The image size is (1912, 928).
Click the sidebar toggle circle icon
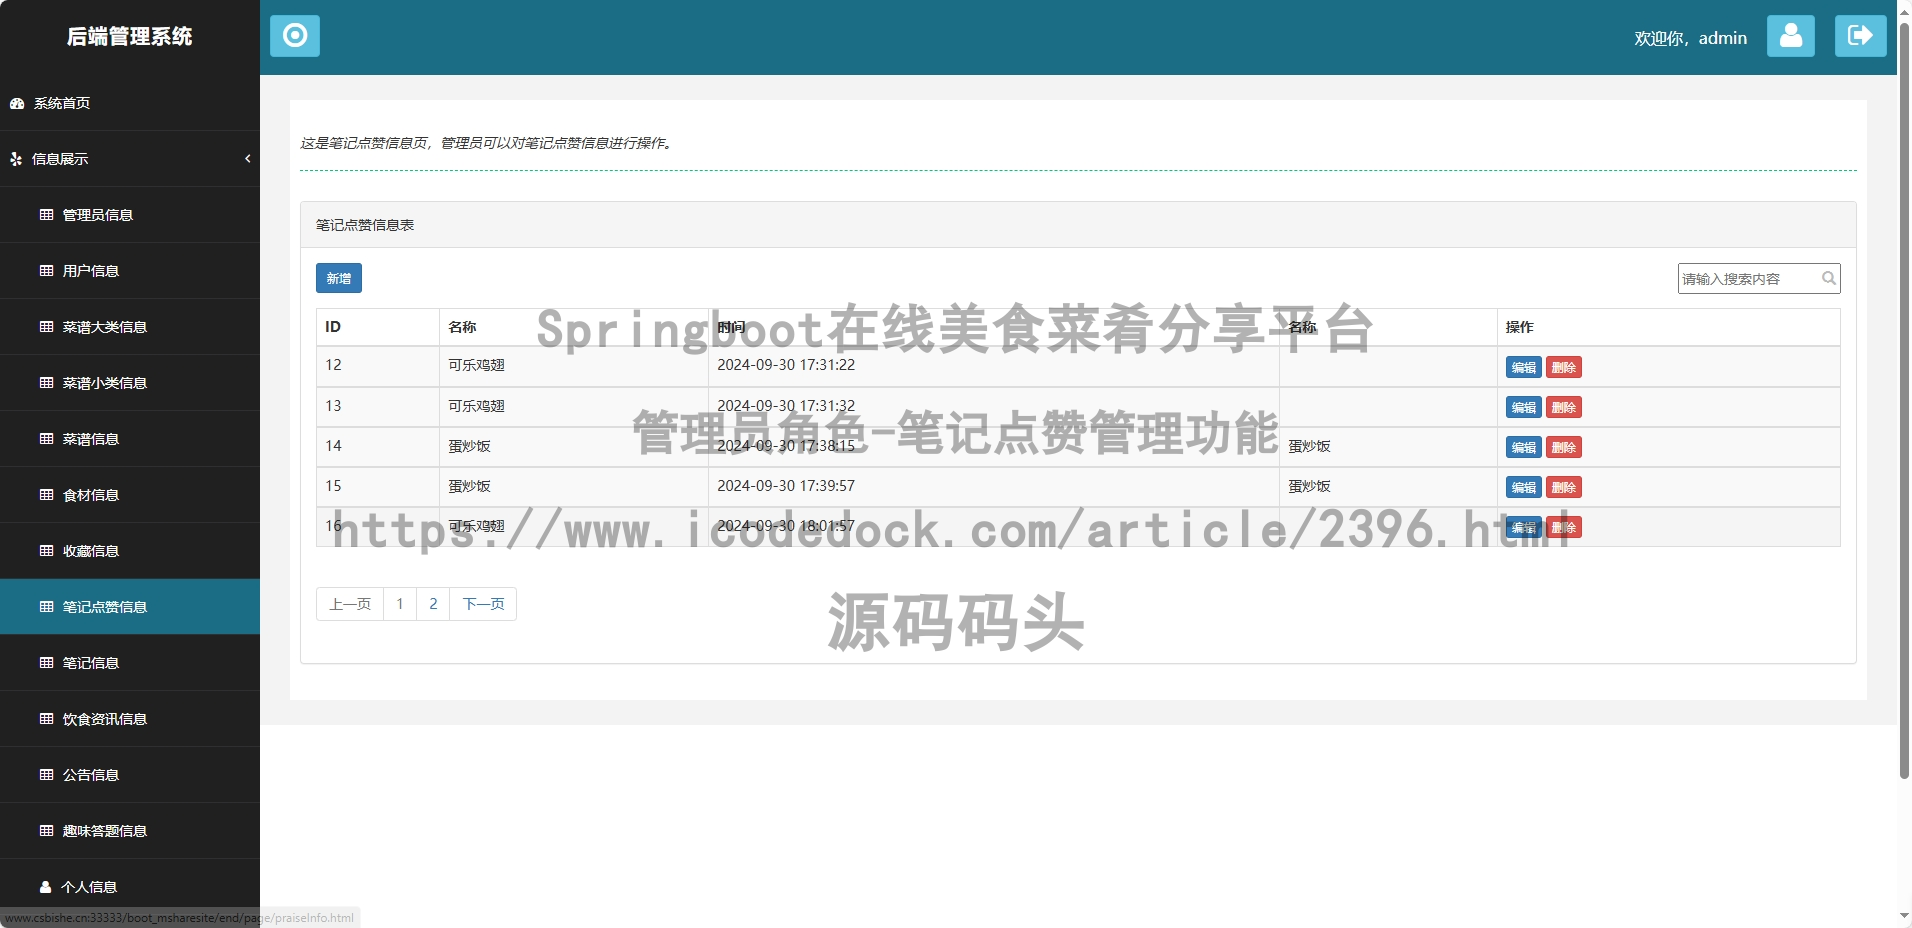[295, 36]
